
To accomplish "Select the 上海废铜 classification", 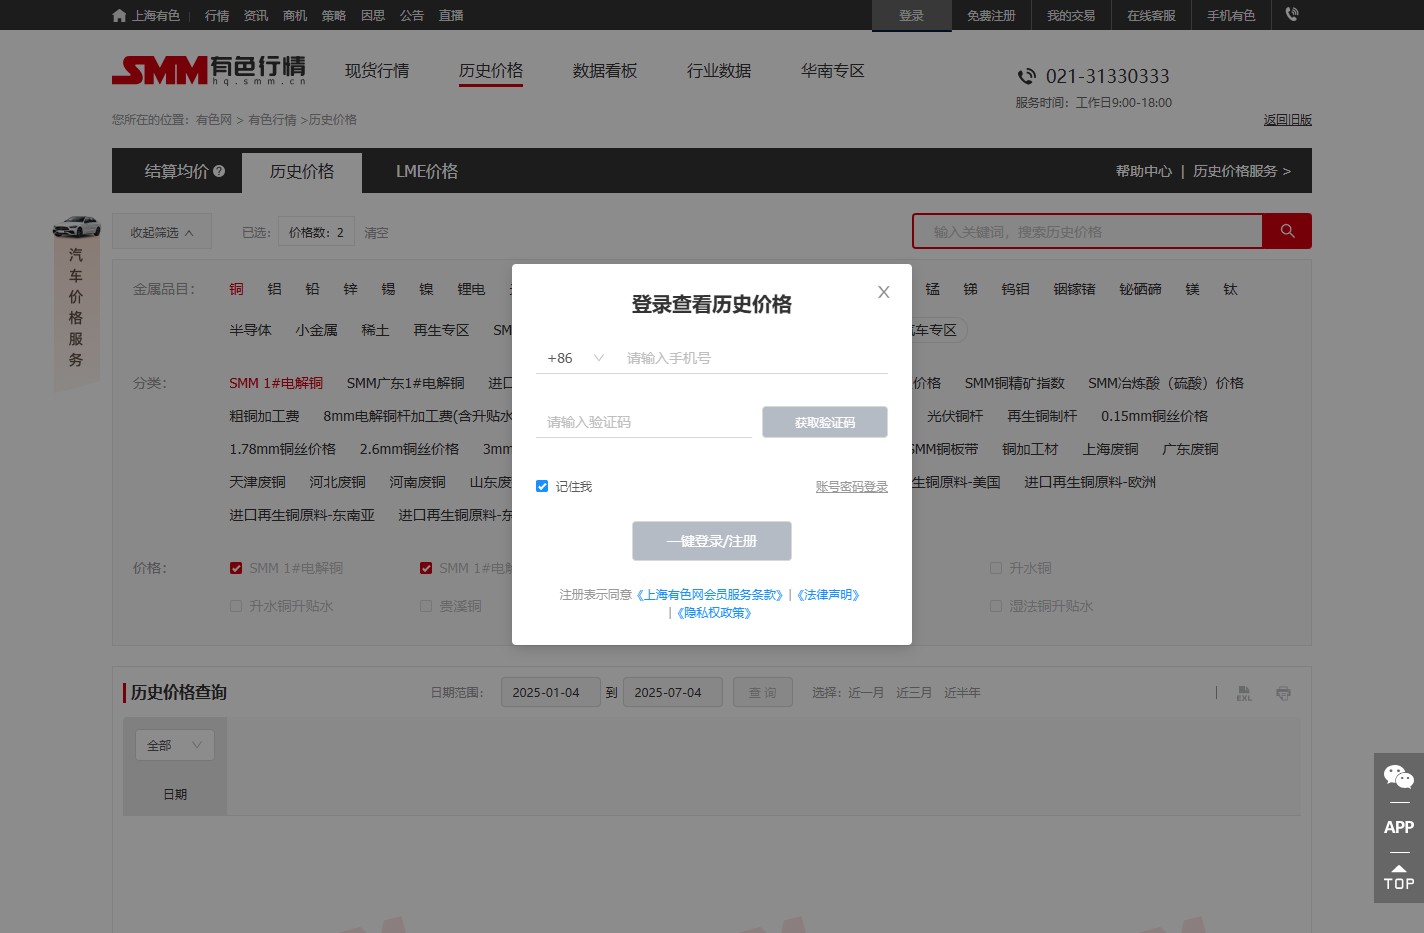I will tap(1110, 449).
